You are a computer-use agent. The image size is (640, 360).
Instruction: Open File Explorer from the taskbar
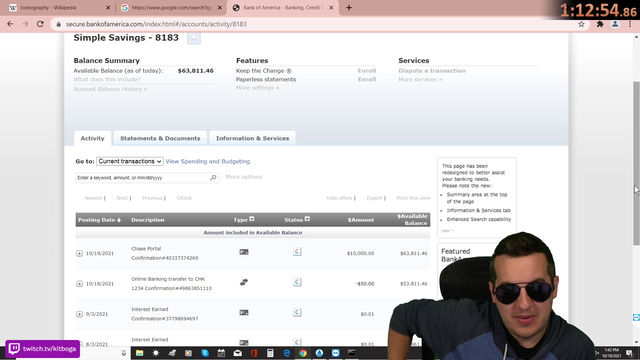click(x=140, y=353)
